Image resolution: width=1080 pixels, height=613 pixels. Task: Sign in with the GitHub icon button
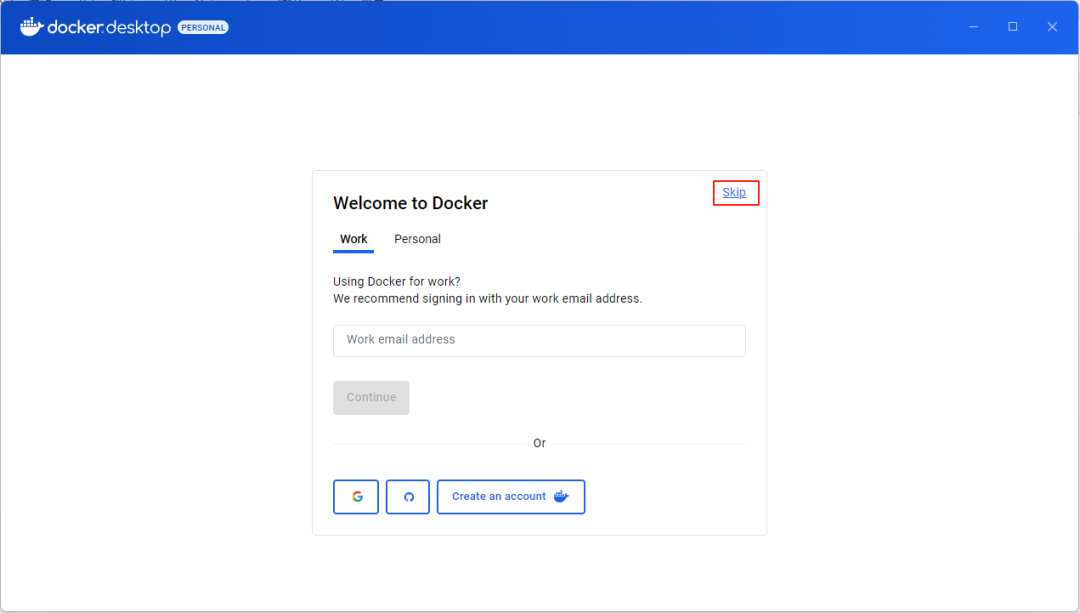click(408, 497)
